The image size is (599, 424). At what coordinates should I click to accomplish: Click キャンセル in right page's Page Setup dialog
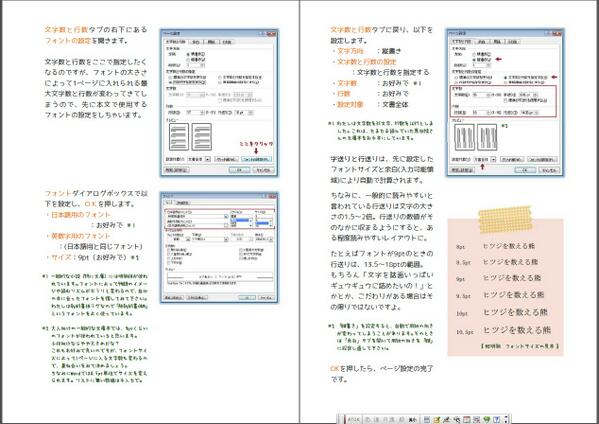(x=549, y=170)
